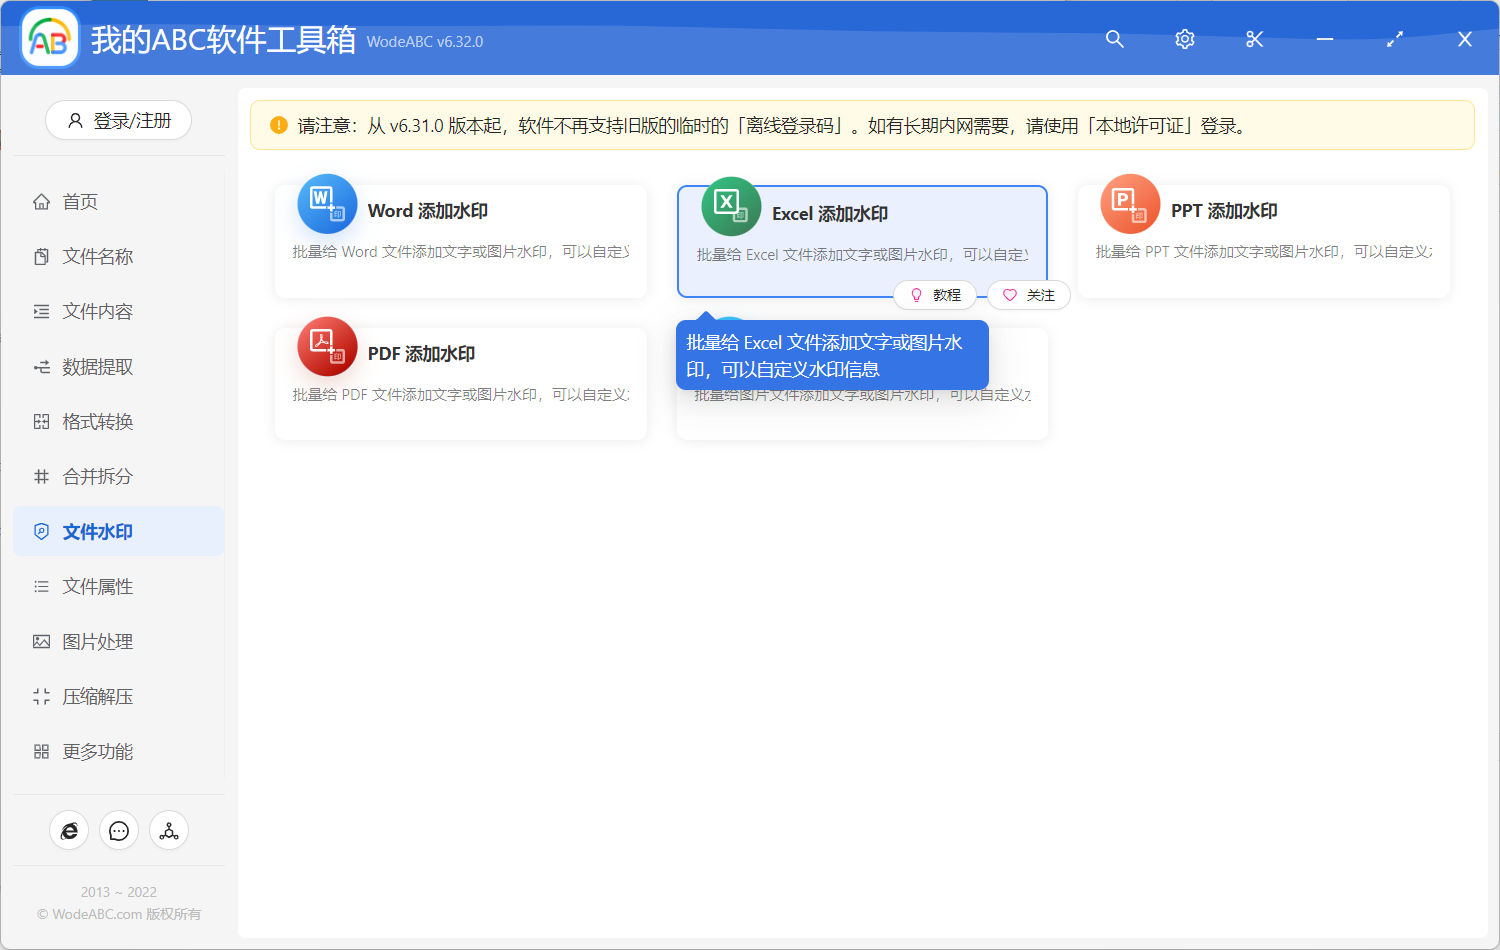This screenshot has width=1500, height=950.
Task: Open feedback via the chat bubble icon
Action: click(x=119, y=830)
